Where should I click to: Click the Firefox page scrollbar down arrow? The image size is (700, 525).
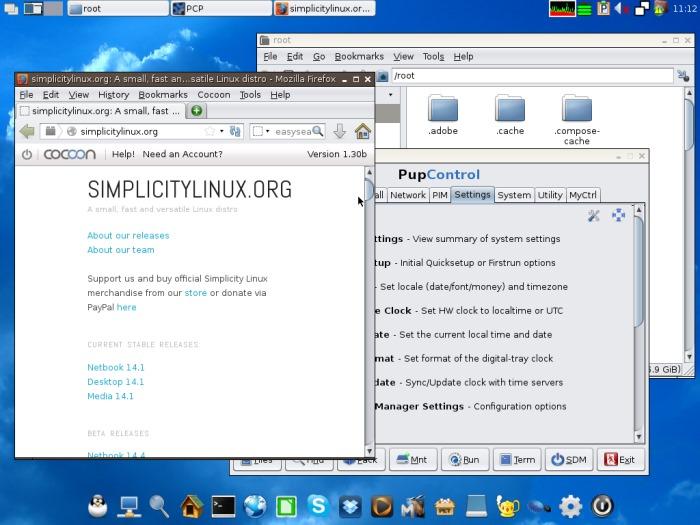point(369,451)
